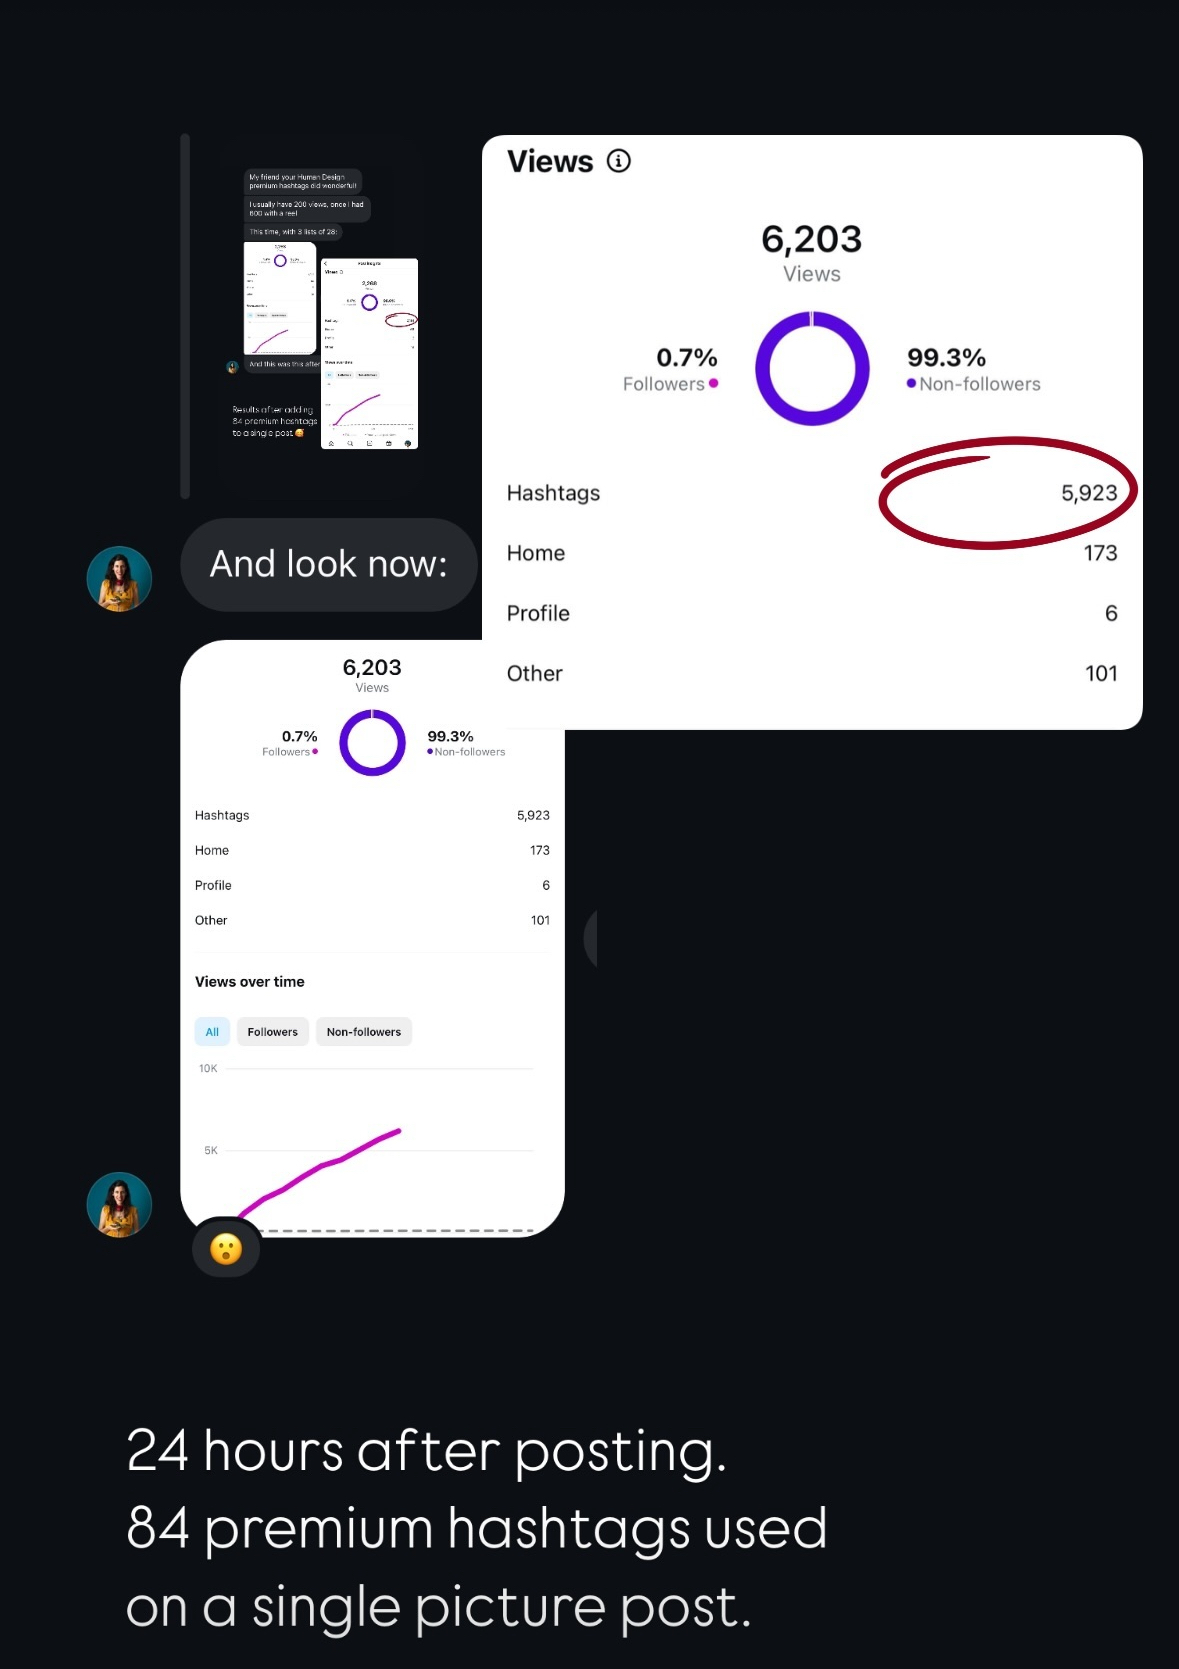Select the Non-followers filter chip
The image size is (1179, 1669).
pyautogui.click(x=364, y=1032)
